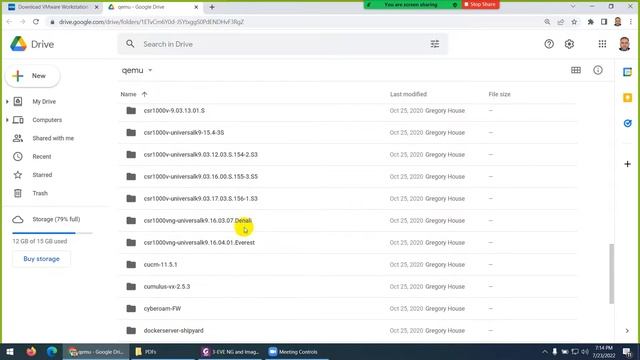Click the address bar URL
The width and height of the screenshot is (640, 360).
click(151, 22)
